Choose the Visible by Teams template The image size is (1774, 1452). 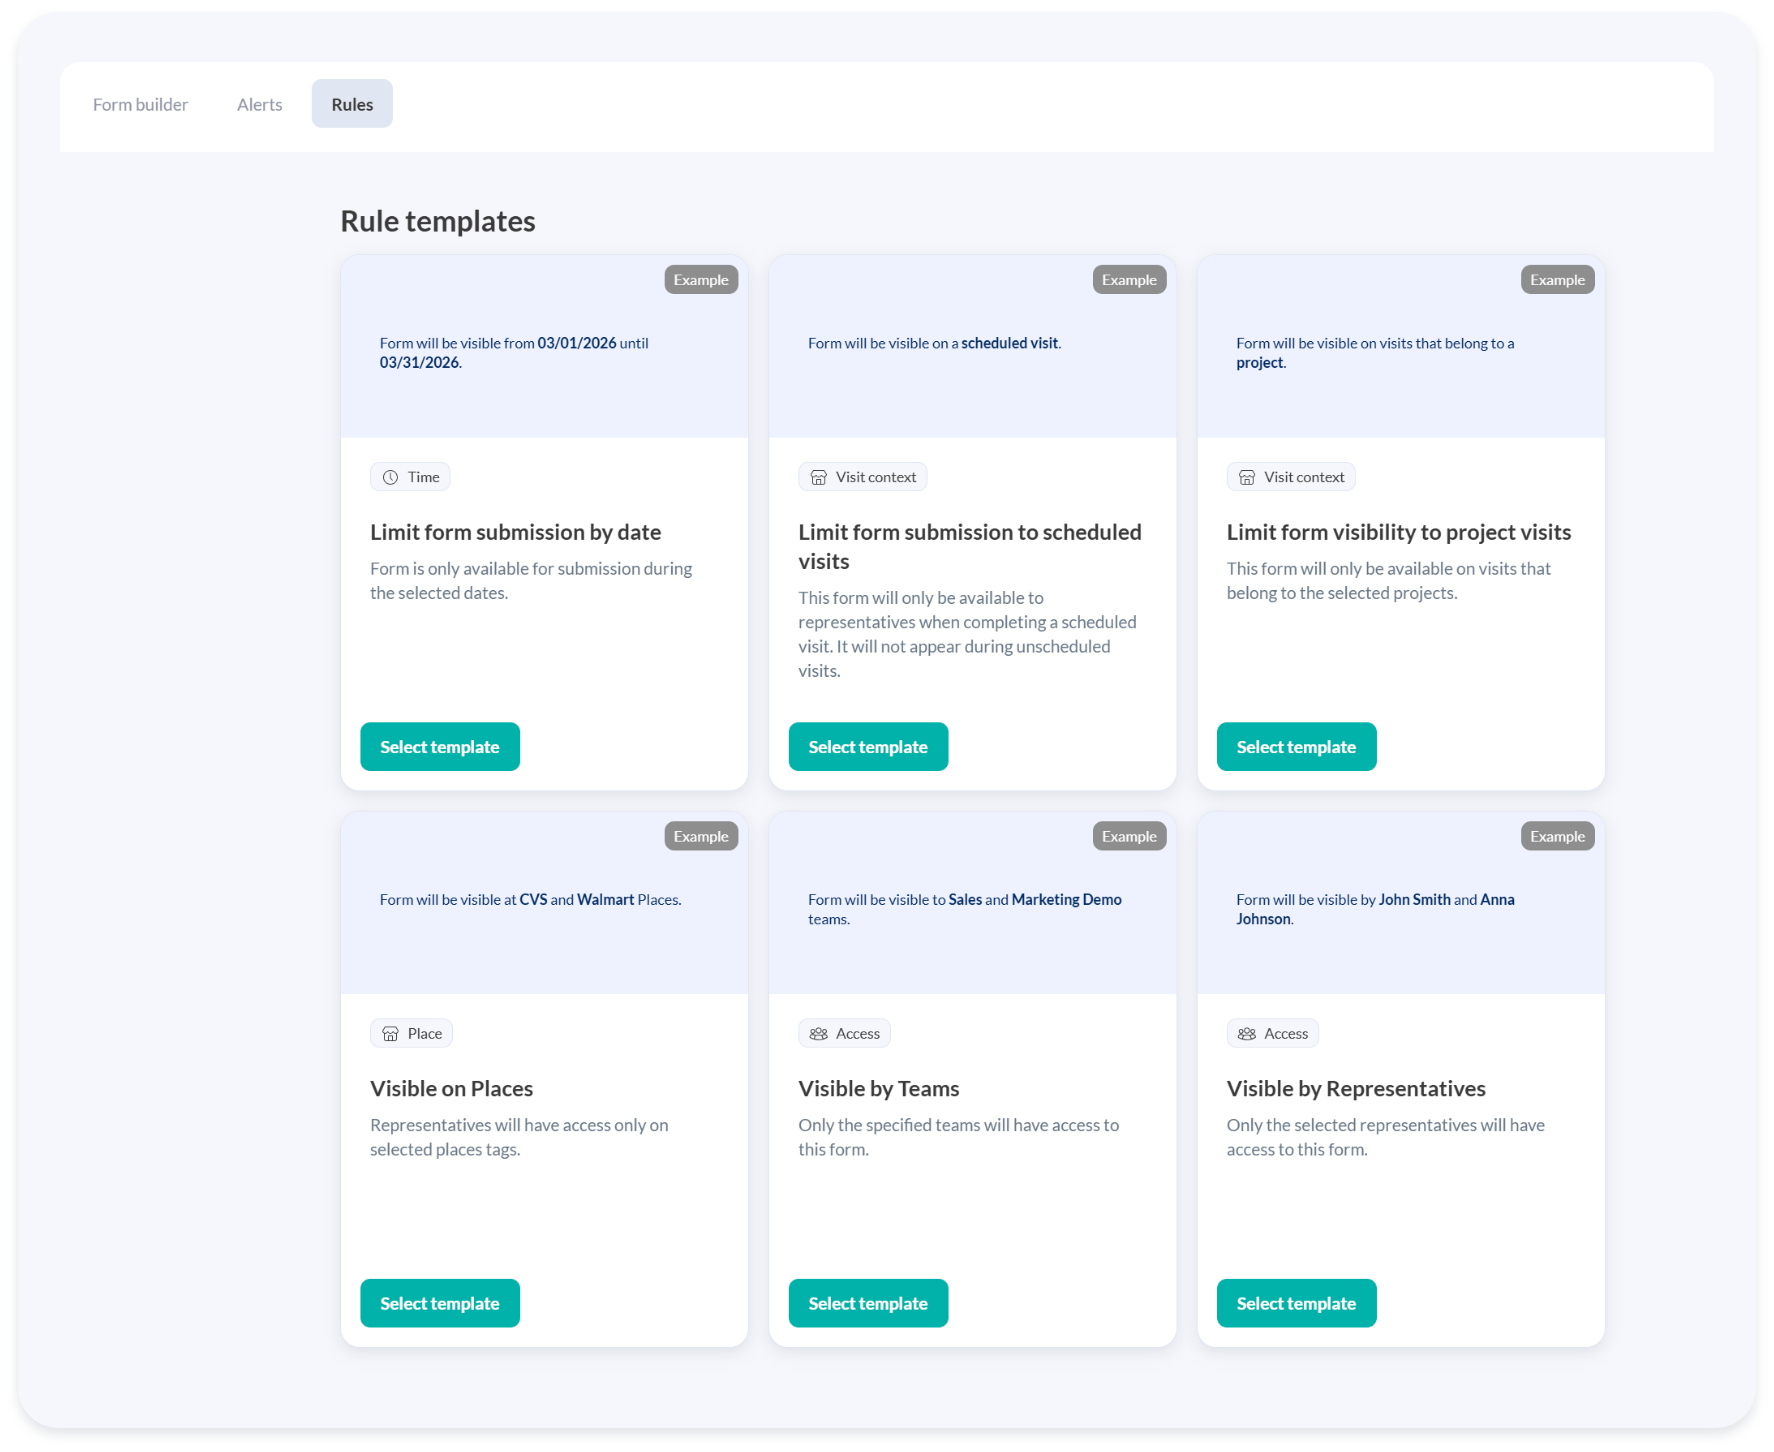coord(867,1303)
